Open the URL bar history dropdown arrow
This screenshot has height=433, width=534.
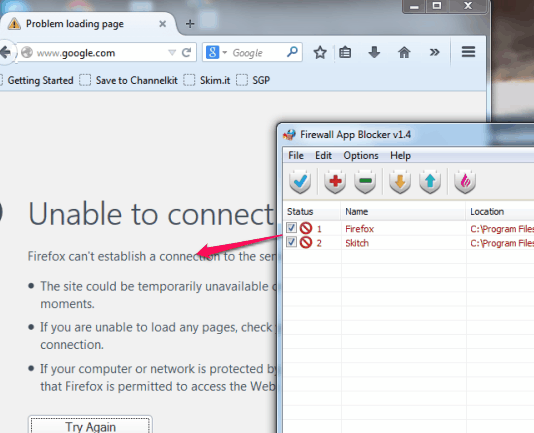click(172, 52)
